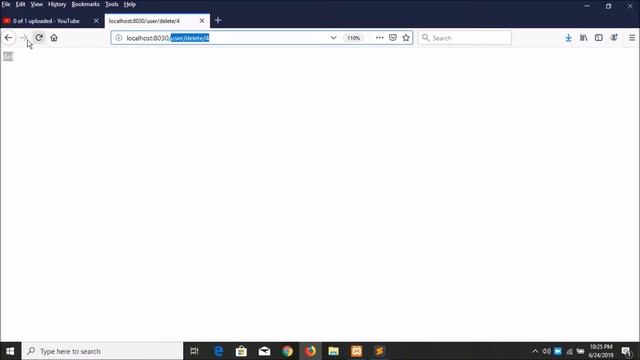Open the Windows Start menu

(x=10, y=351)
